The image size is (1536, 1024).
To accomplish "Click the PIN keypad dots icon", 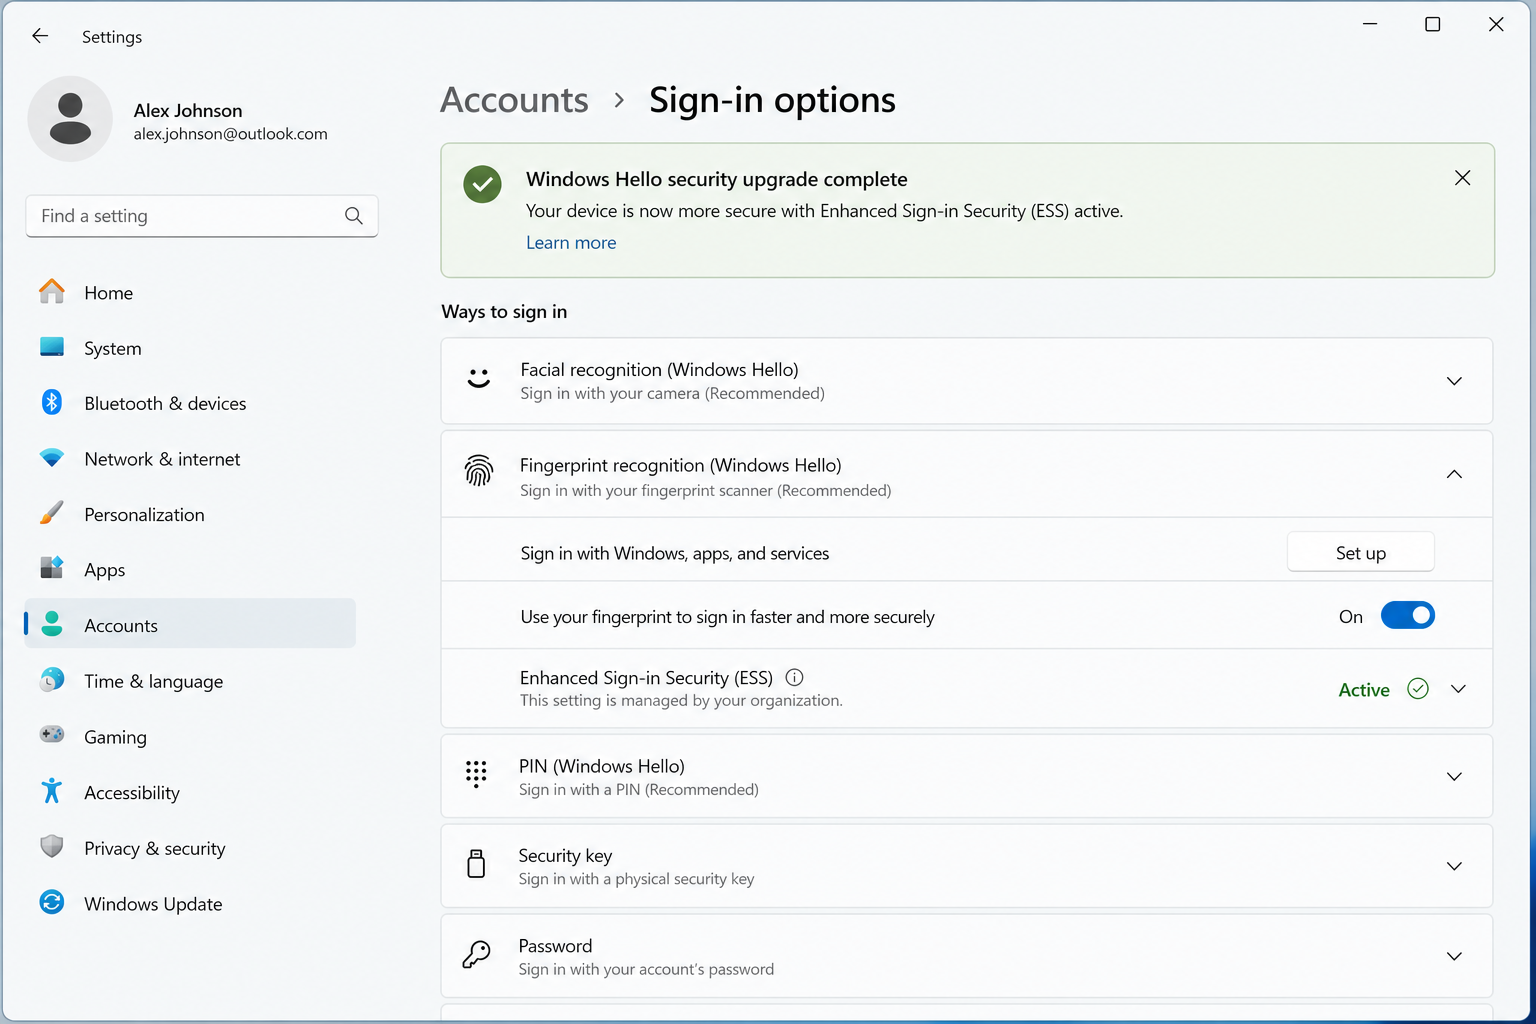I will (x=476, y=774).
